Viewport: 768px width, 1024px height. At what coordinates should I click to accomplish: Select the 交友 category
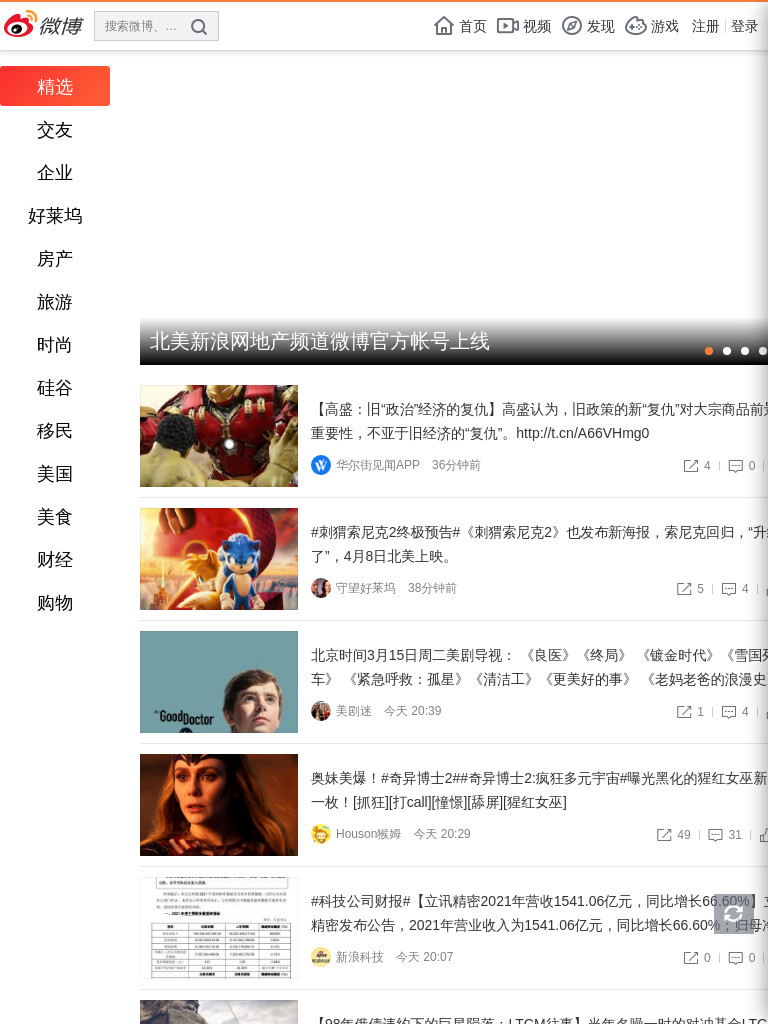(55, 130)
